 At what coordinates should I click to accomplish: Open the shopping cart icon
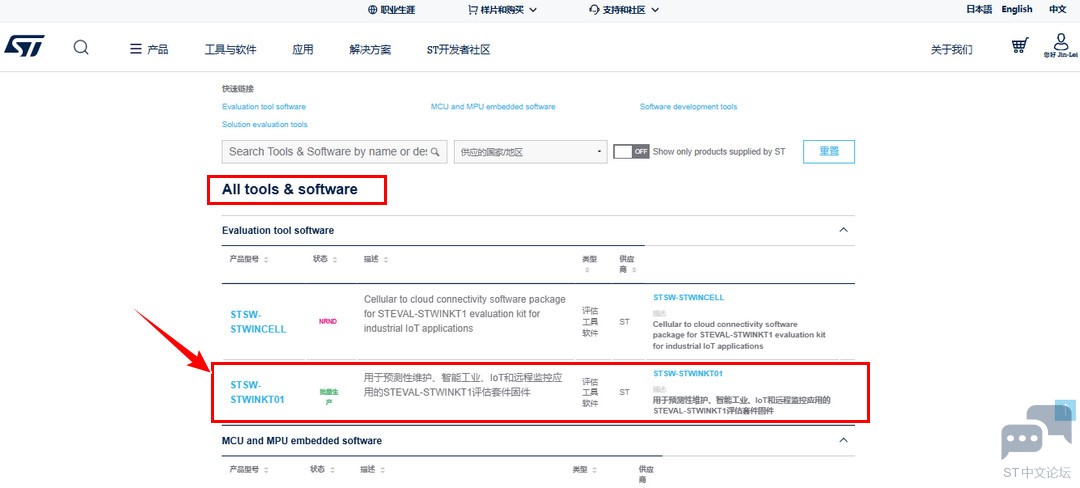pos(1019,47)
